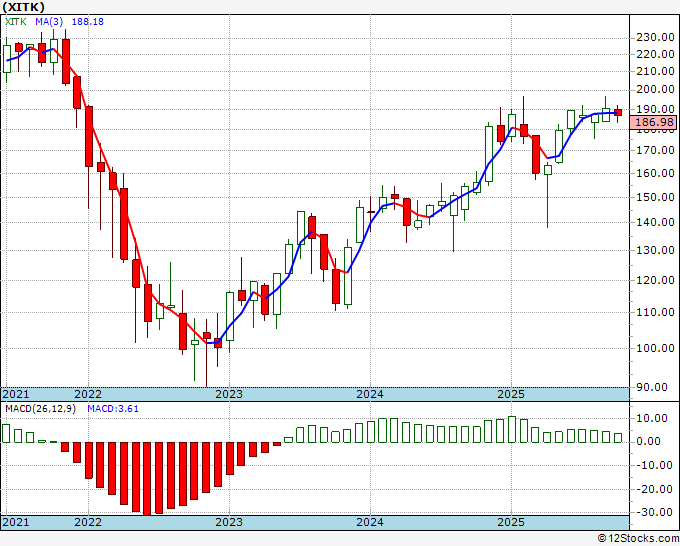680x546 pixels.
Task: Click the 200.00 price axis label
Action: pyautogui.click(x=655, y=90)
